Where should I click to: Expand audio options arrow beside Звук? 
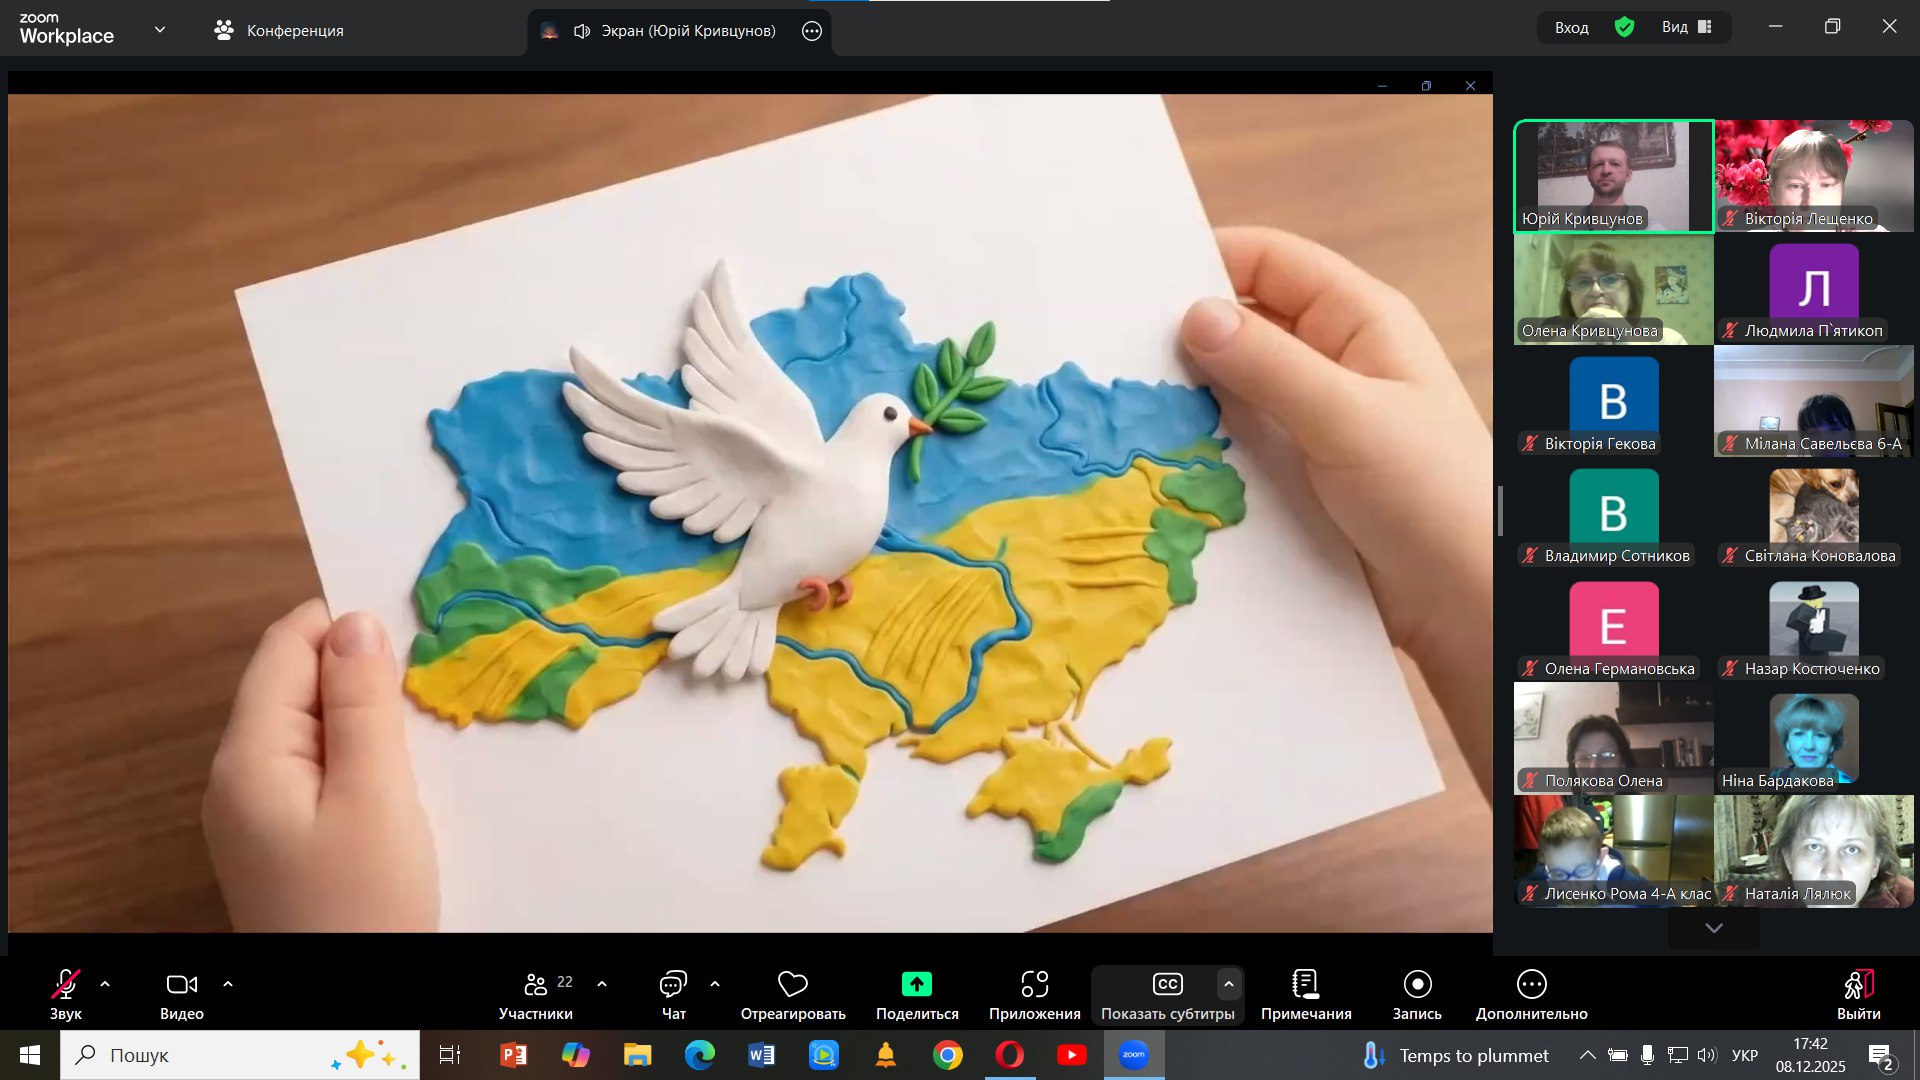[x=105, y=985]
